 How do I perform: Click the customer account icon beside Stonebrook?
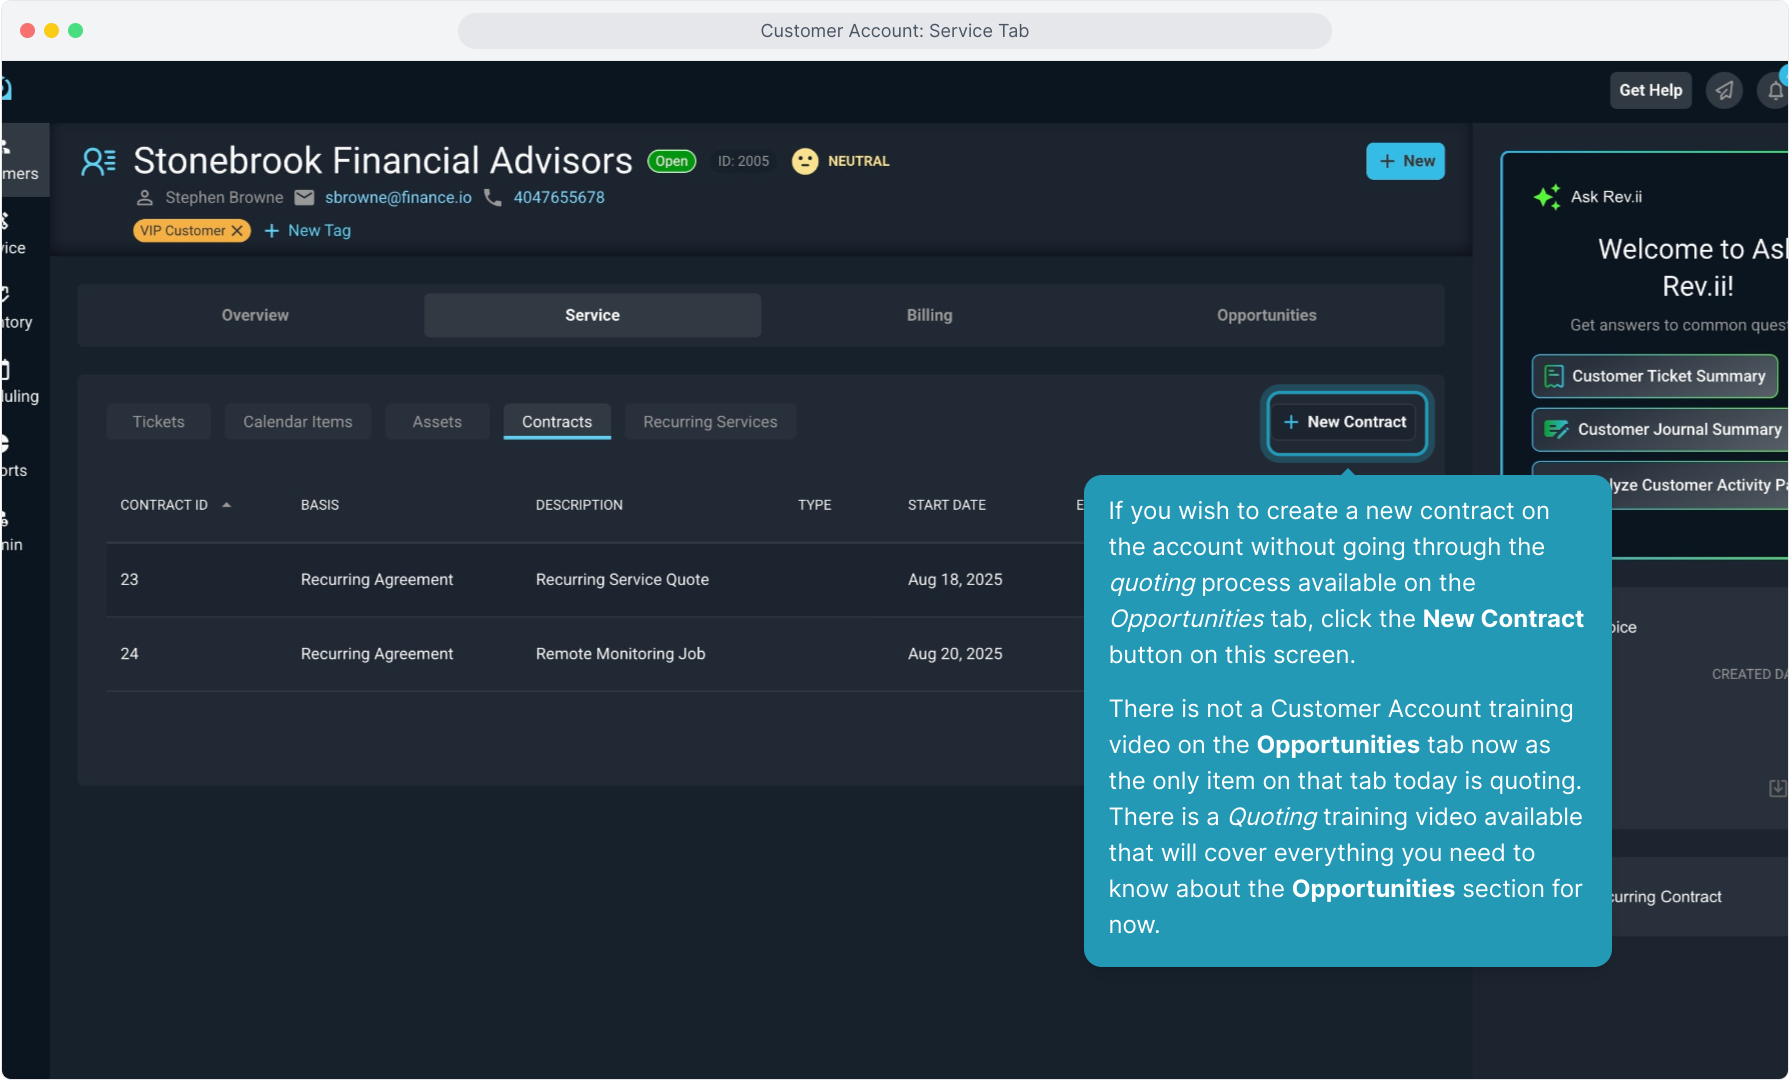(x=99, y=161)
